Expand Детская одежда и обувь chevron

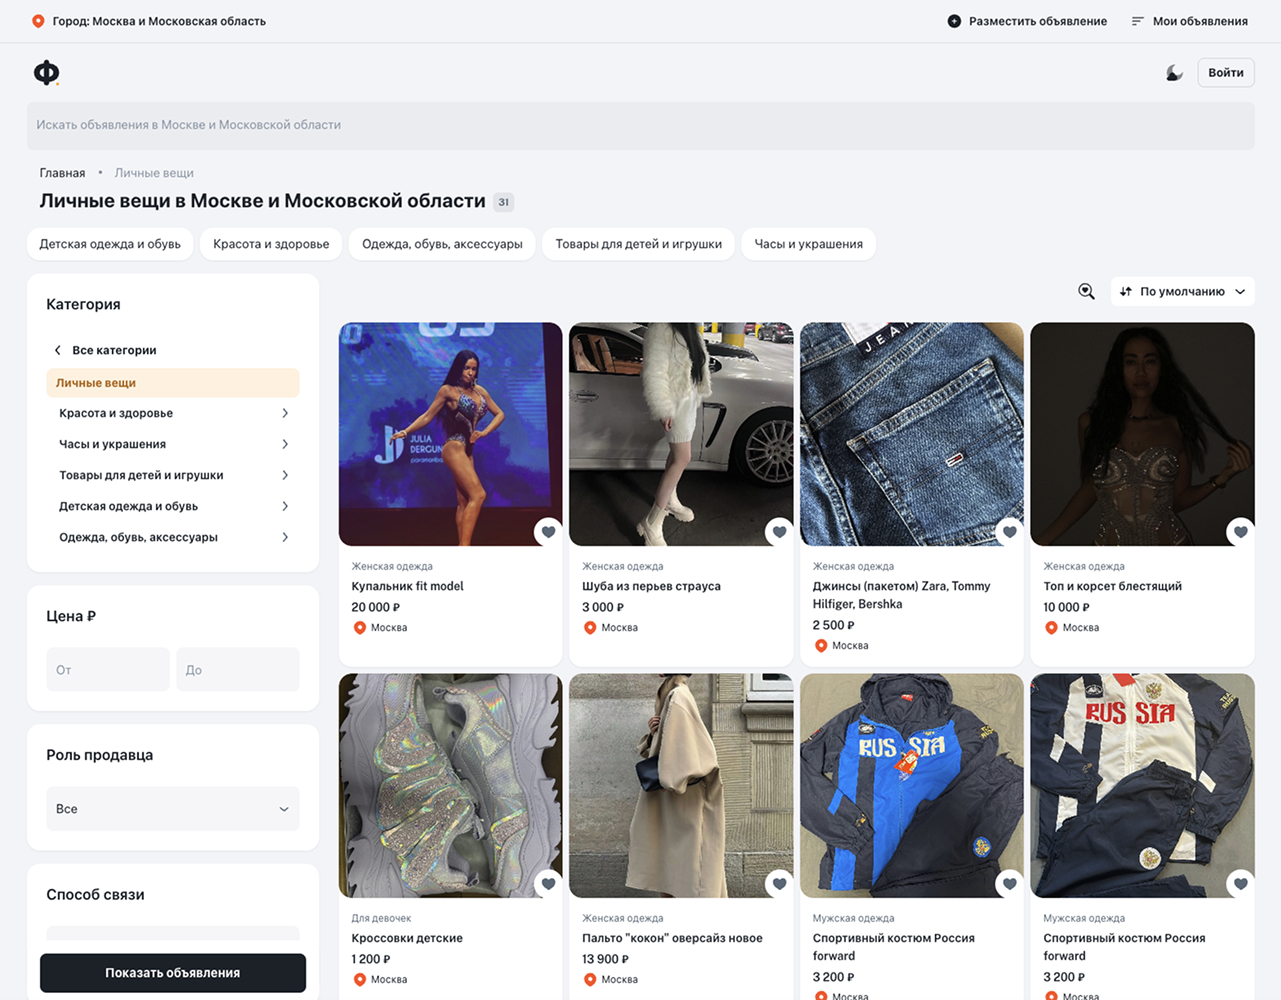(x=285, y=506)
